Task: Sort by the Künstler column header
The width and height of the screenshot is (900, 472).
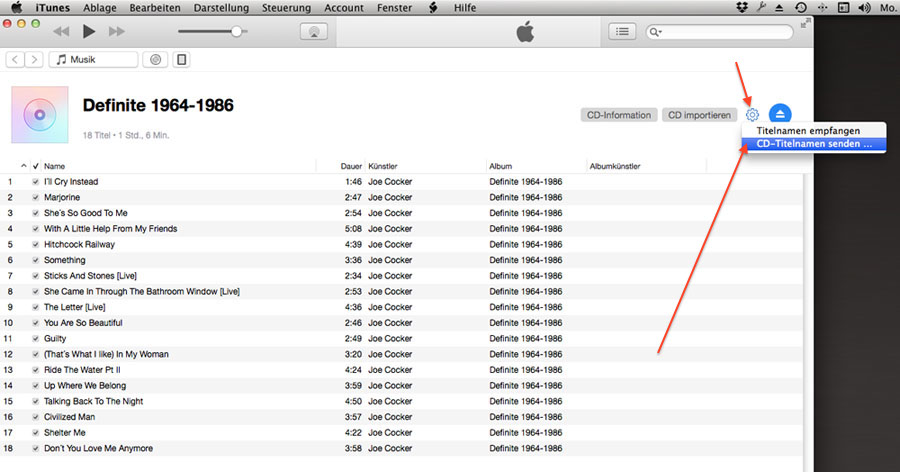Action: pos(383,166)
